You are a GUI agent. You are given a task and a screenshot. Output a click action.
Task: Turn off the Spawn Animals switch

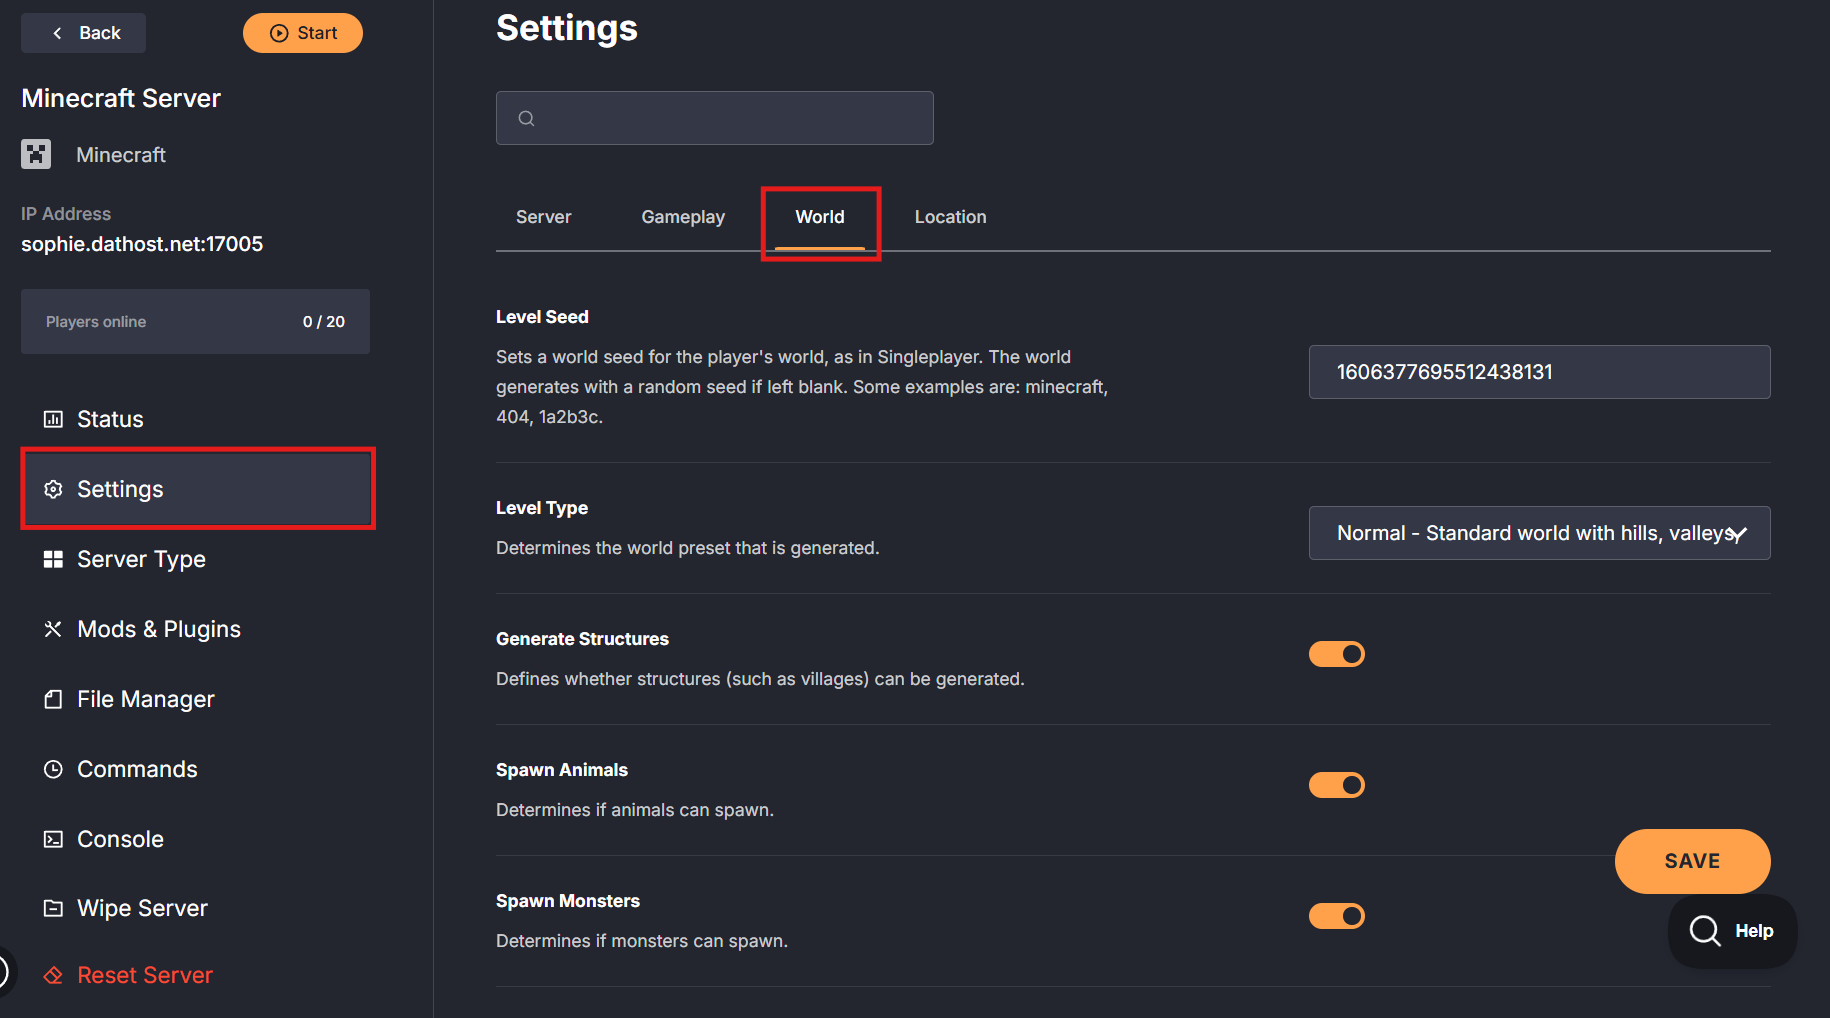(1336, 785)
